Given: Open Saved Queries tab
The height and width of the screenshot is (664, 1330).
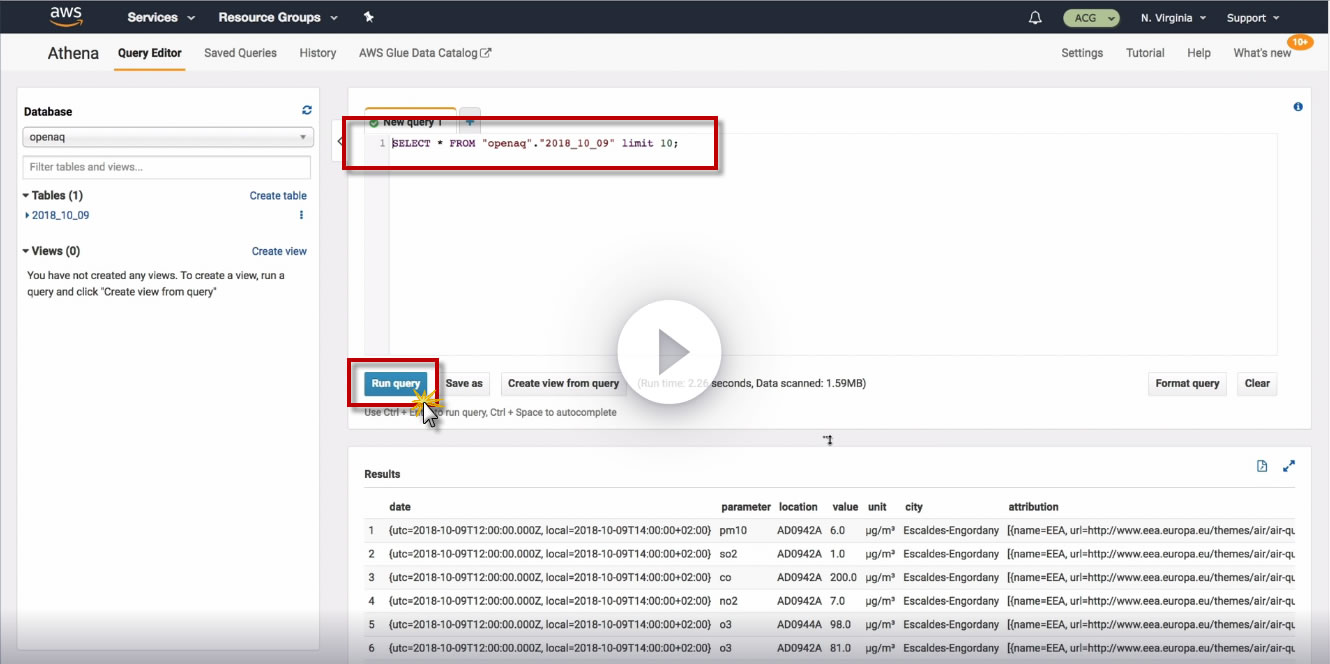Looking at the screenshot, I should (x=240, y=53).
